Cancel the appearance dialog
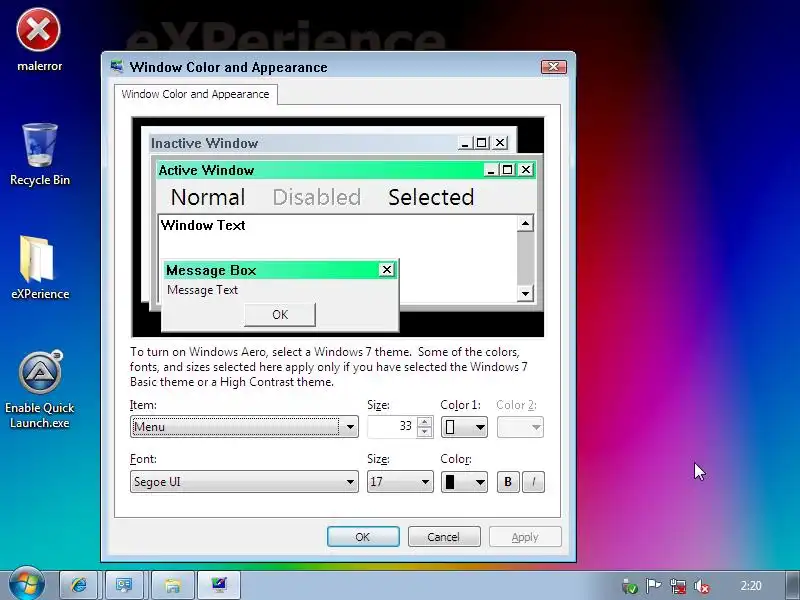This screenshot has height=600, width=800. [444, 537]
